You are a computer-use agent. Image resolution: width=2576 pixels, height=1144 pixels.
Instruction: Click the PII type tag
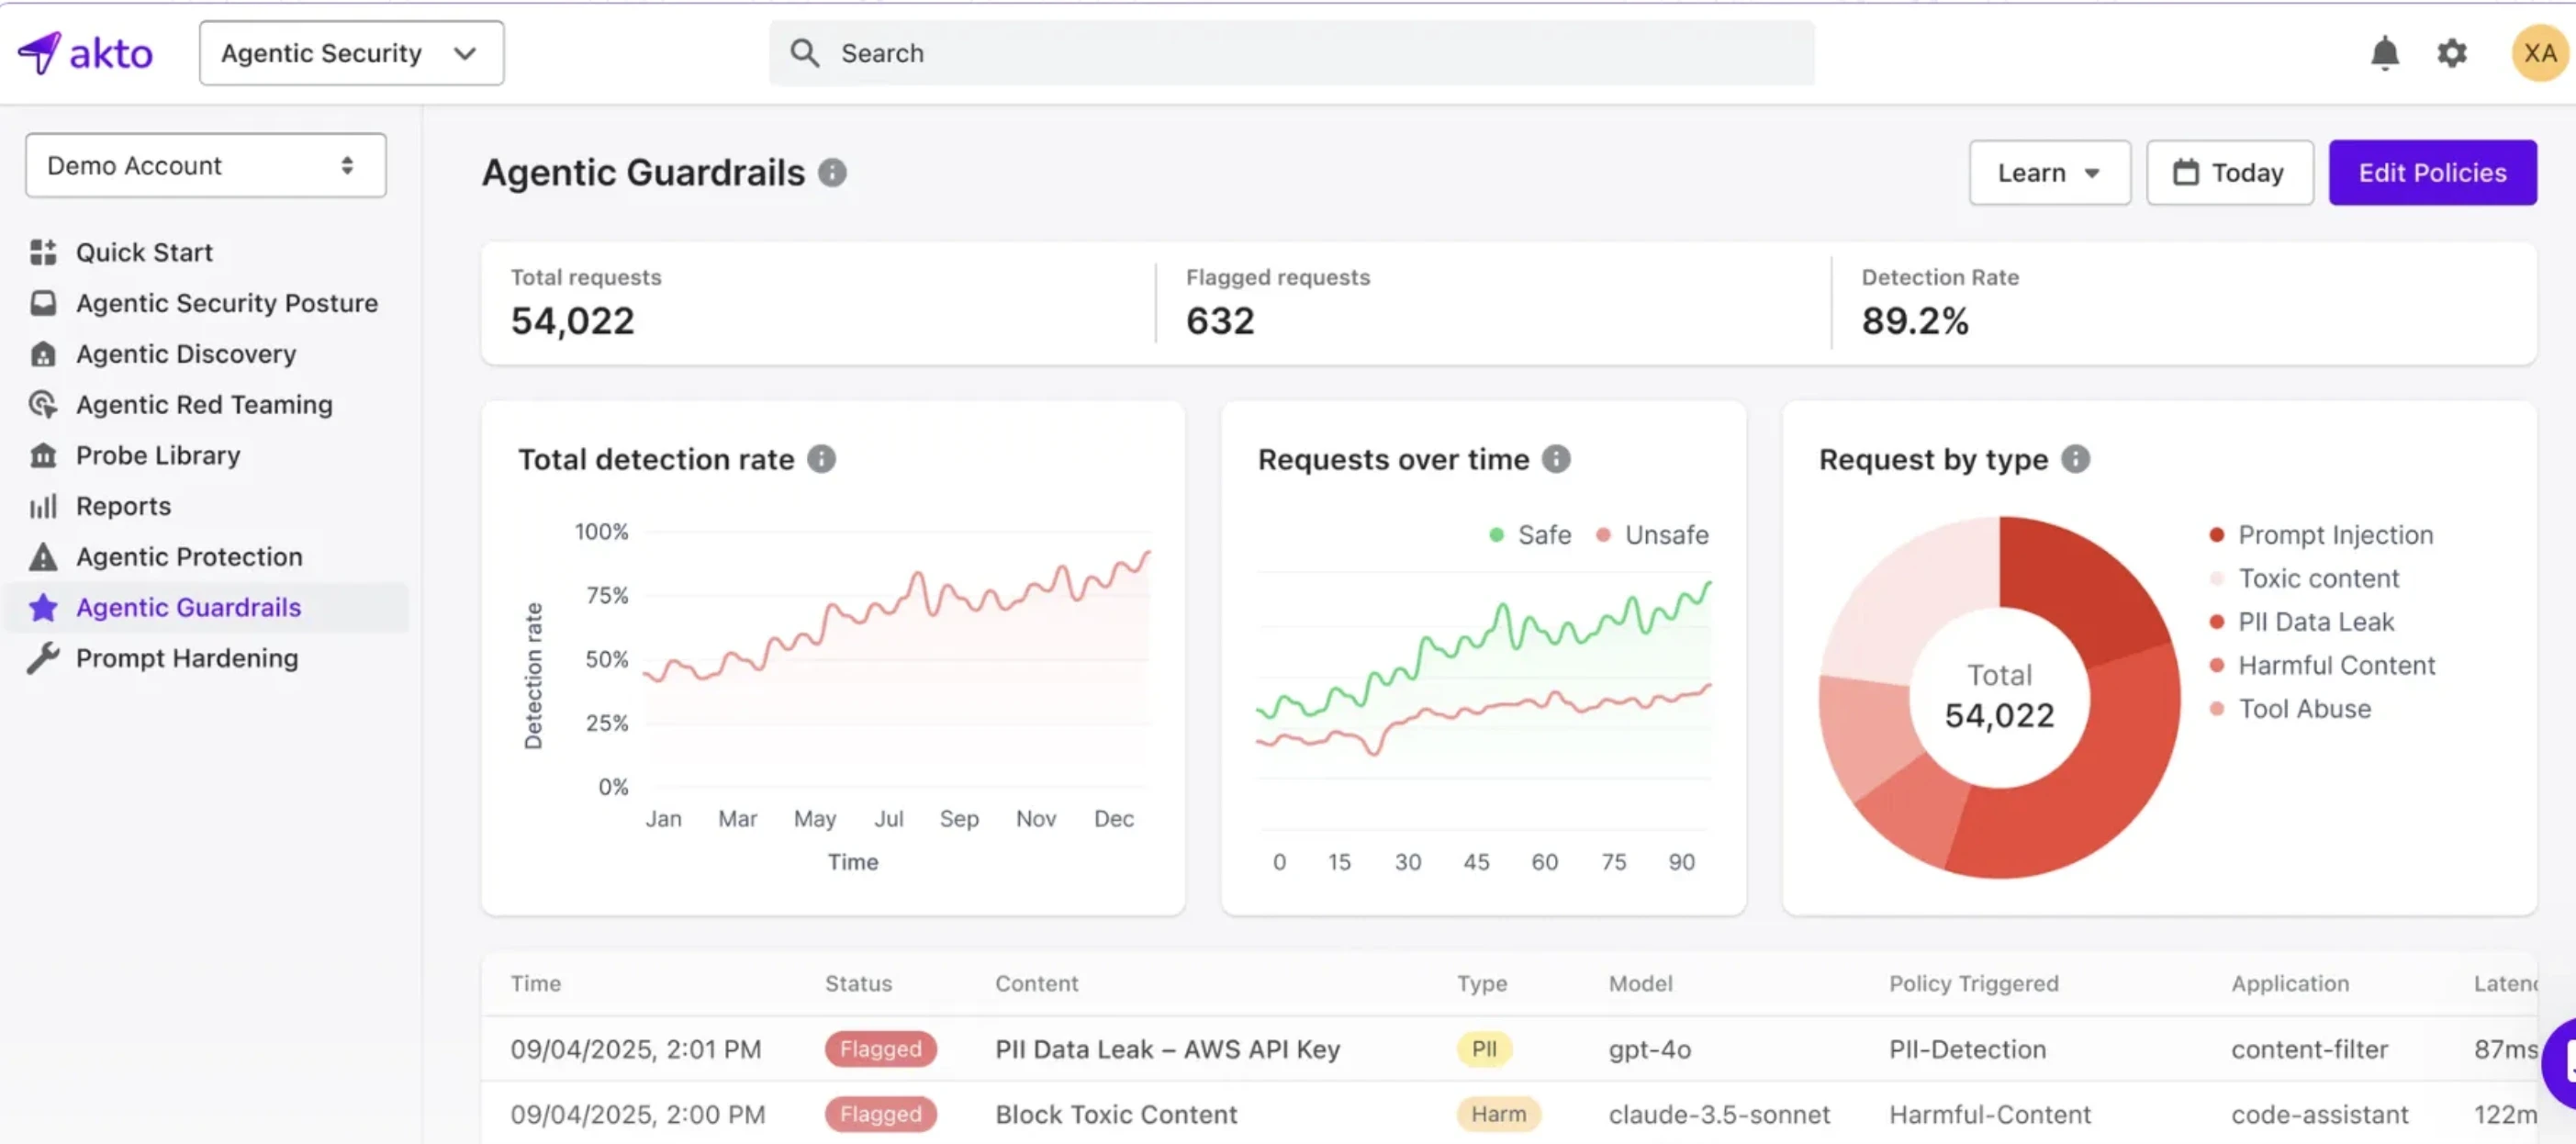pos(1484,1049)
